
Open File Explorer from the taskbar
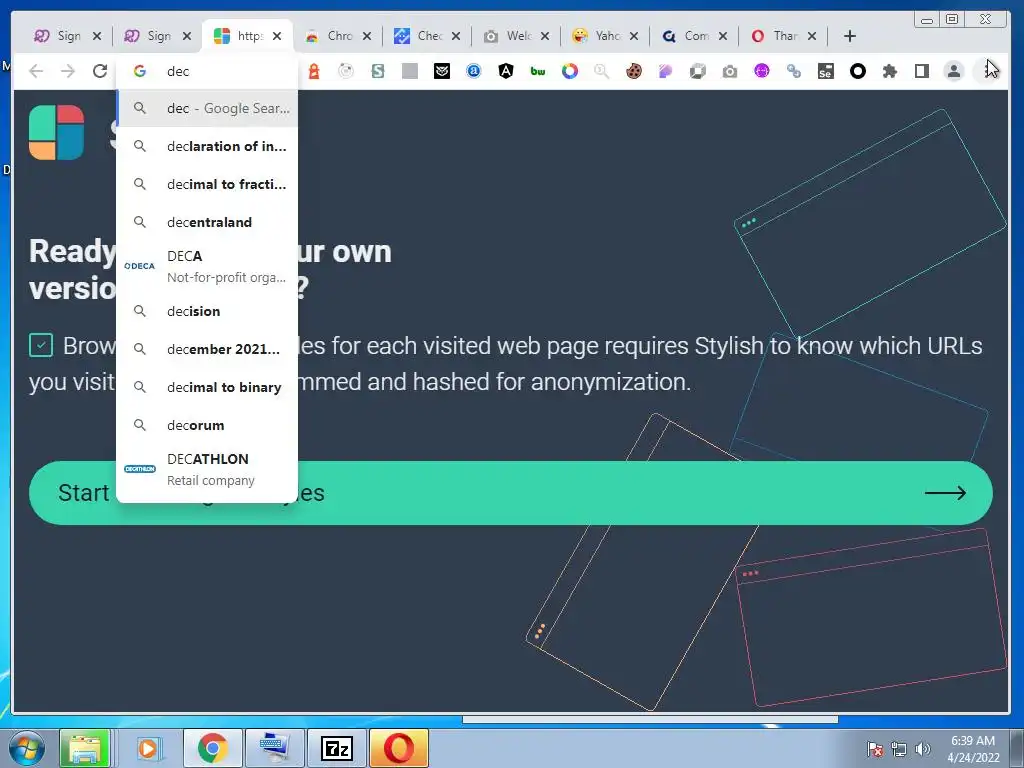pyautogui.click(x=85, y=748)
